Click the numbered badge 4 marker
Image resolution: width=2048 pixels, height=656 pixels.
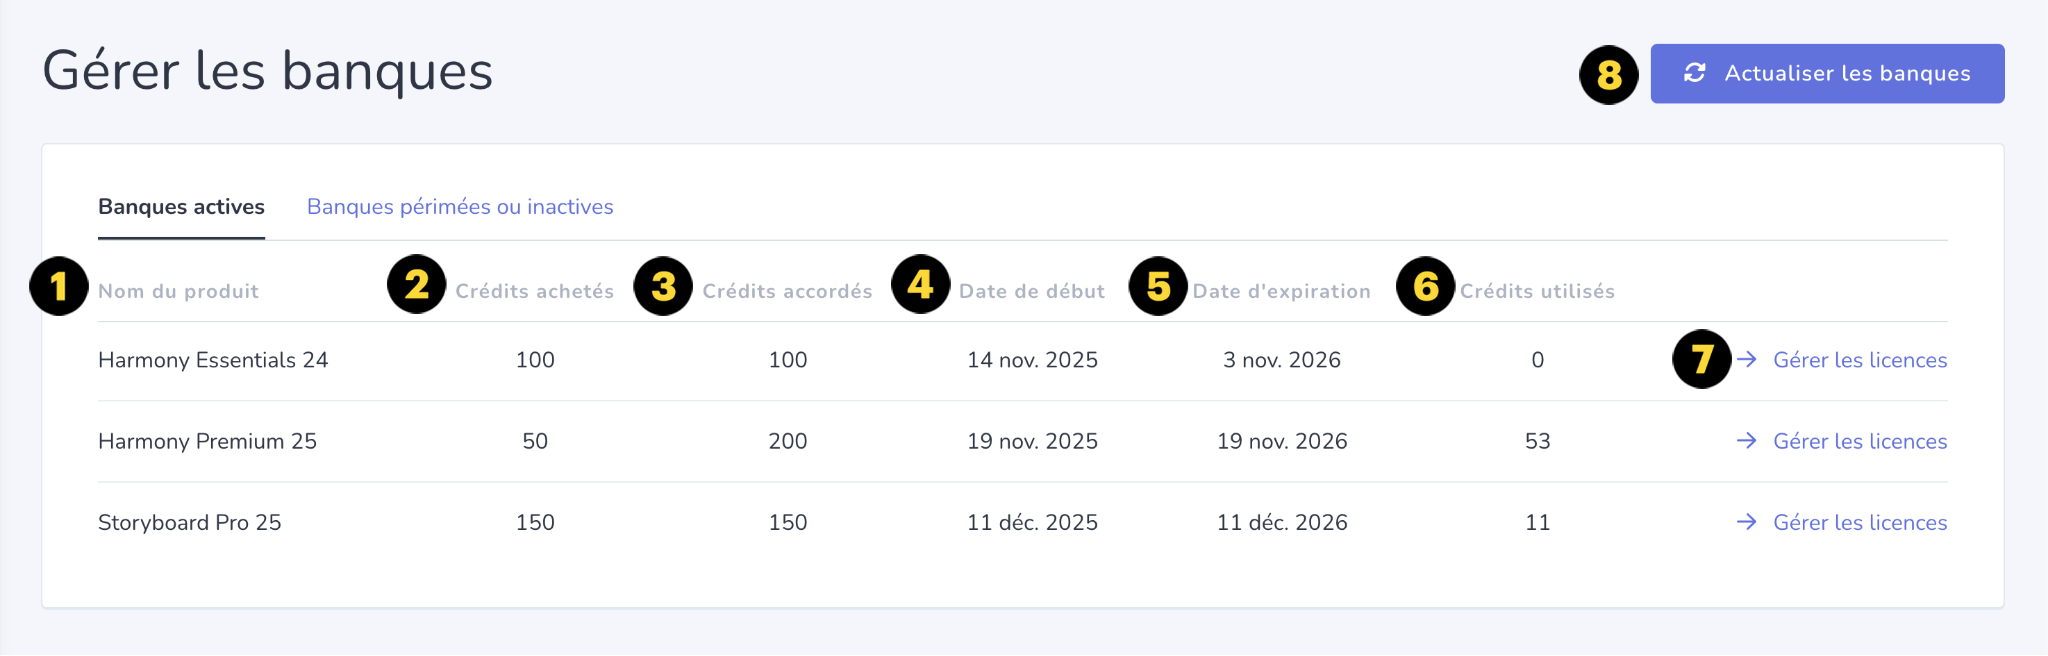point(921,284)
